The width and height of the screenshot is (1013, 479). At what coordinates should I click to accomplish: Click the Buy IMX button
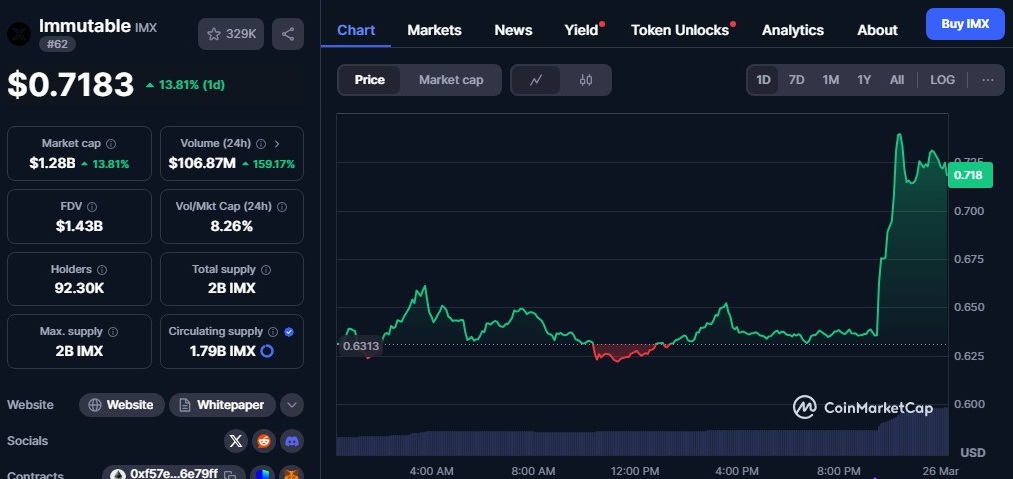click(965, 25)
